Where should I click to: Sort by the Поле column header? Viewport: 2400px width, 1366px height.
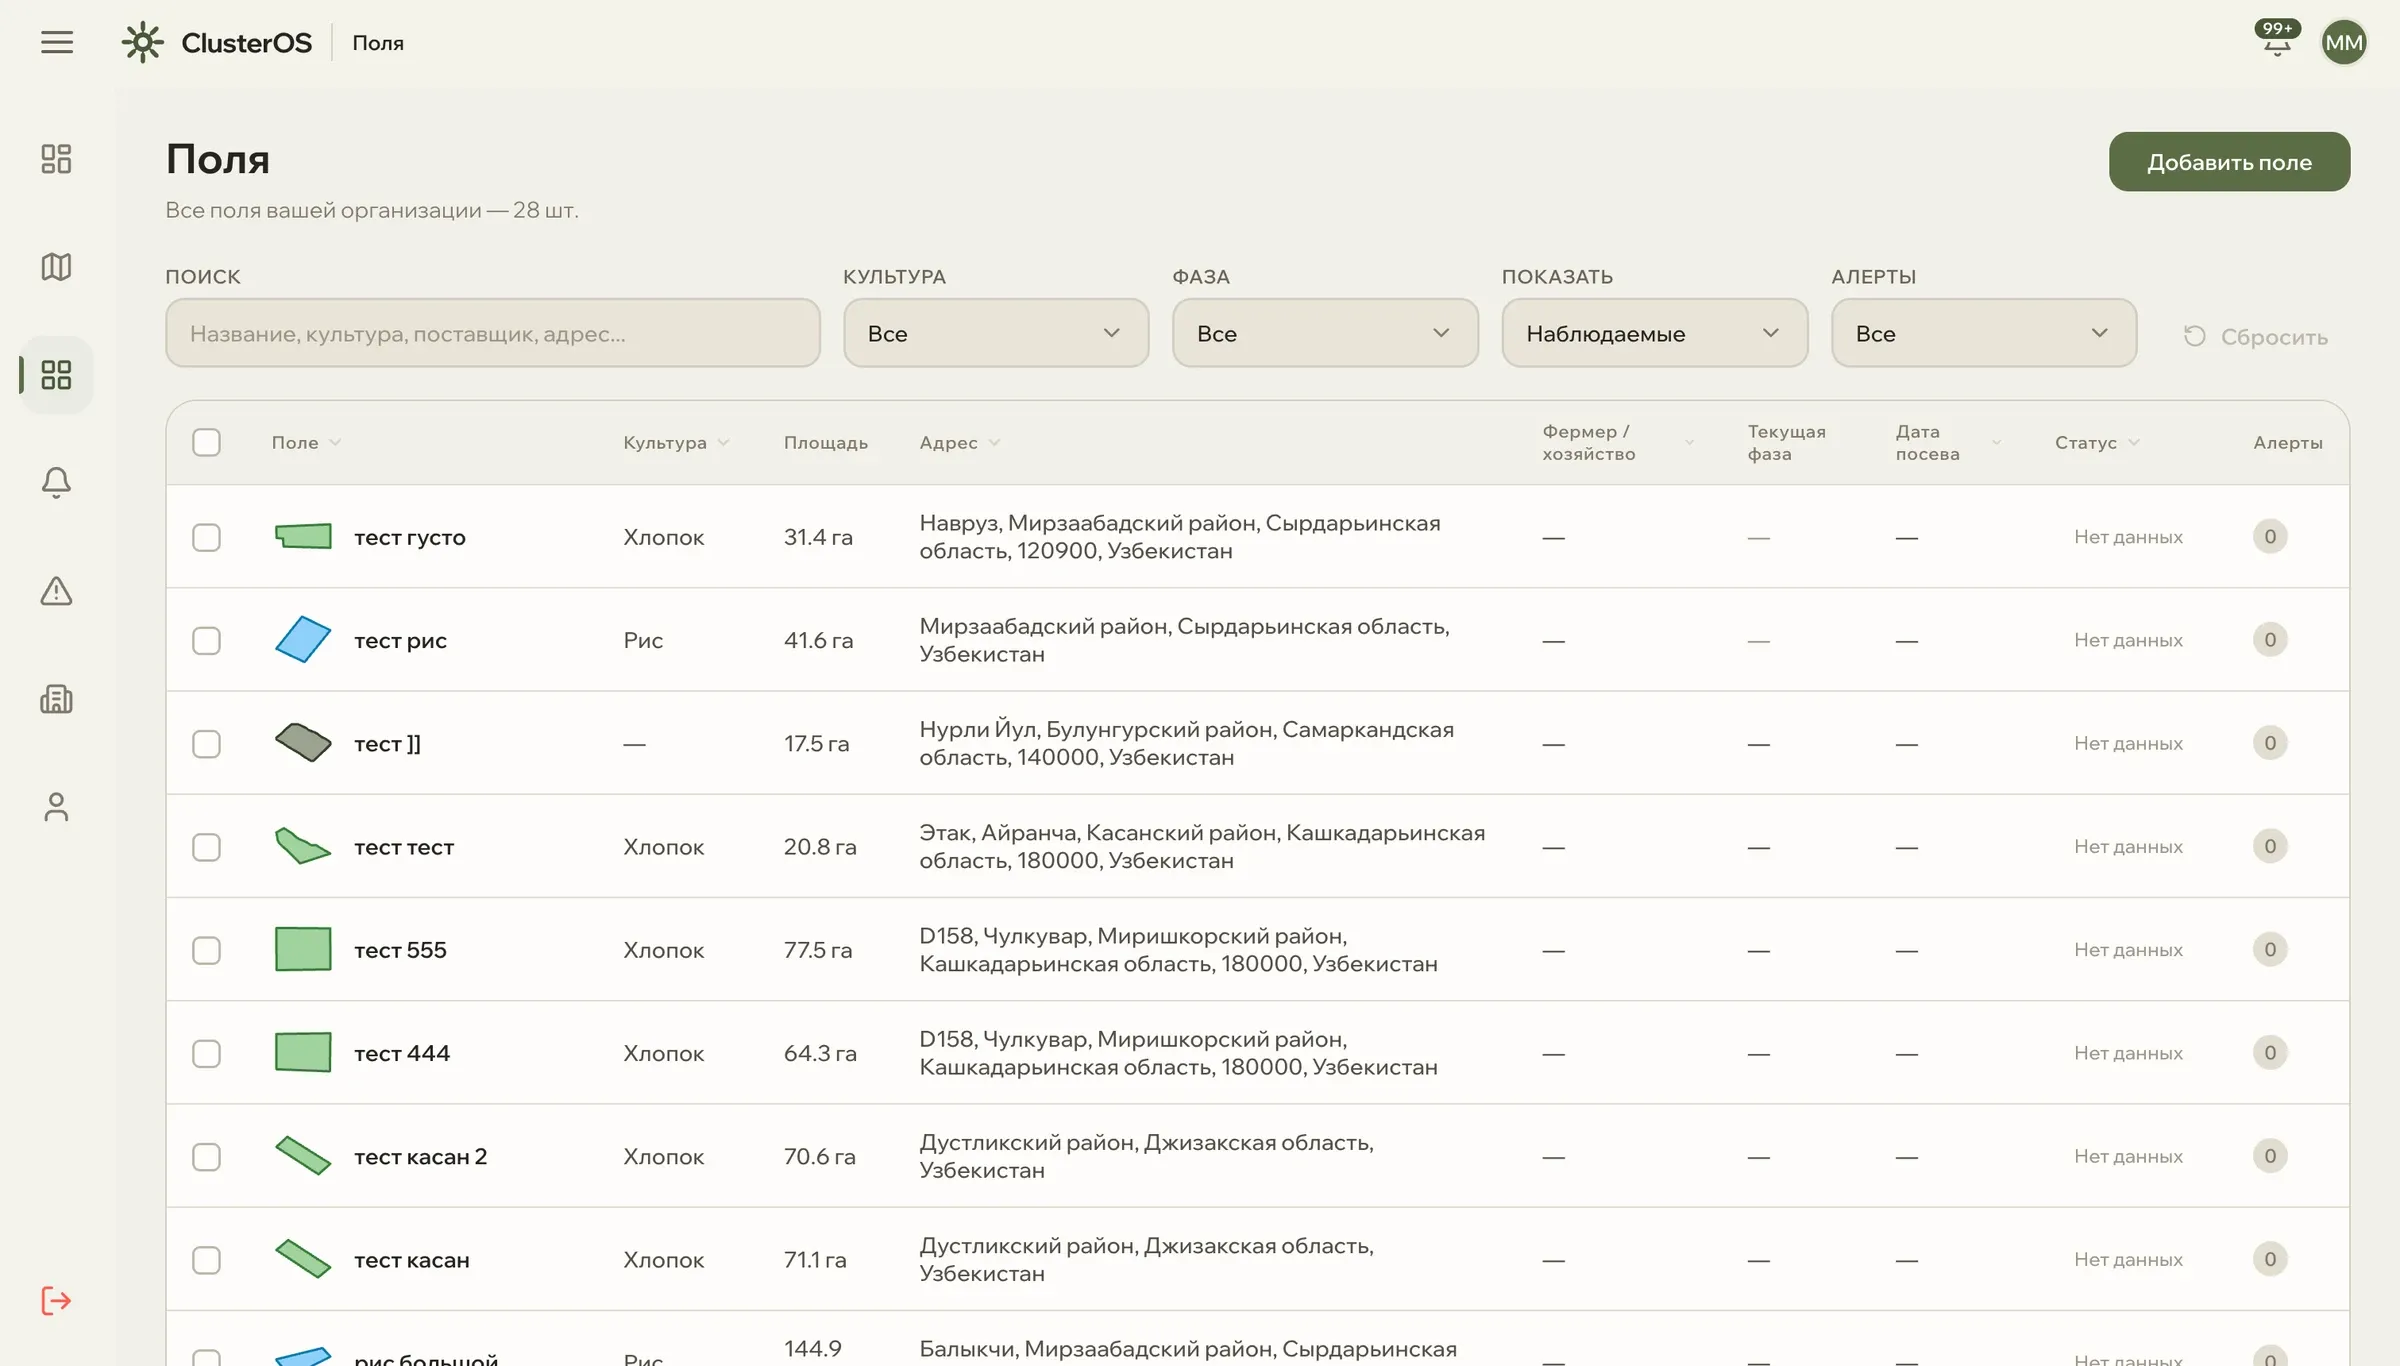306,443
